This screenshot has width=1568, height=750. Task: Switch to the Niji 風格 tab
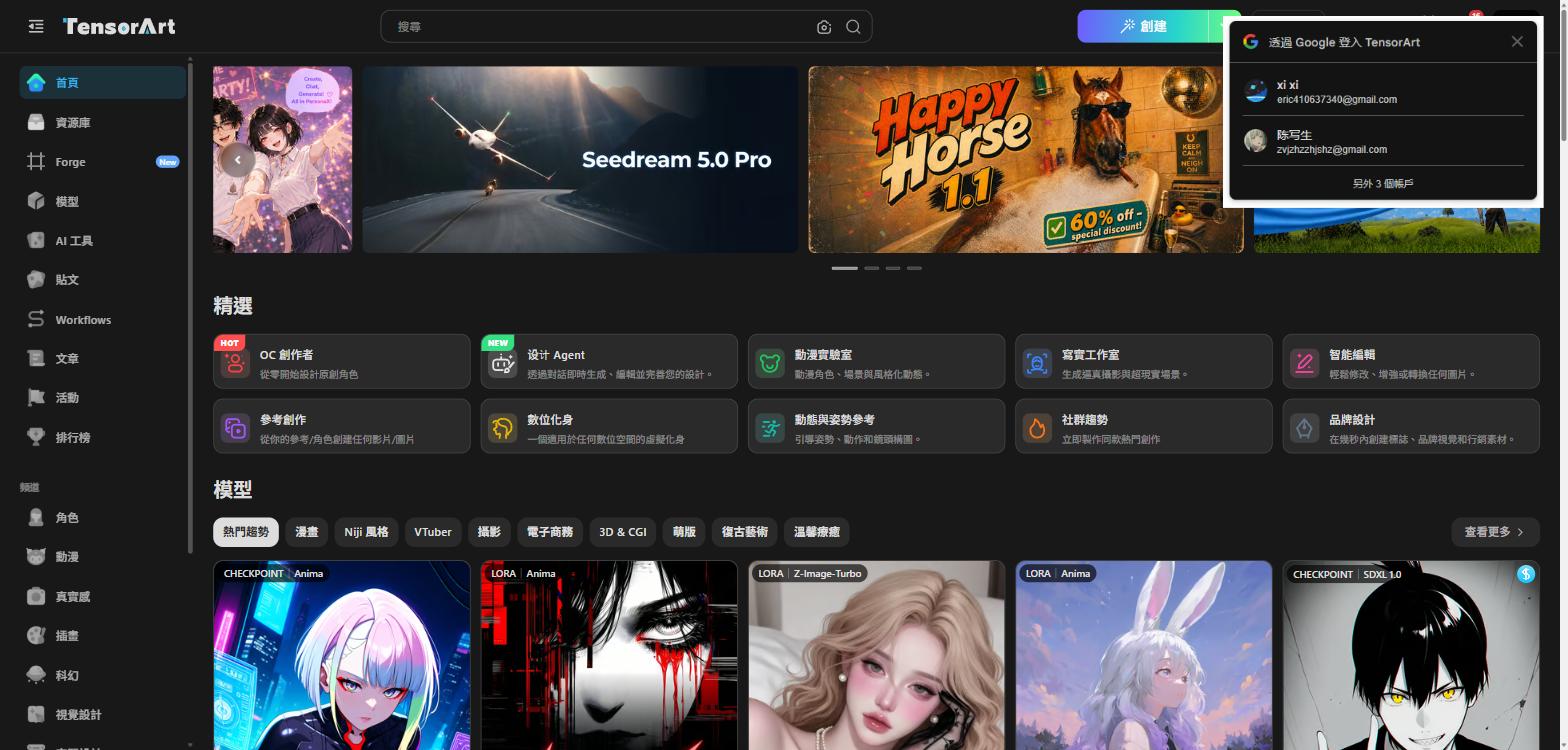pos(366,532)
